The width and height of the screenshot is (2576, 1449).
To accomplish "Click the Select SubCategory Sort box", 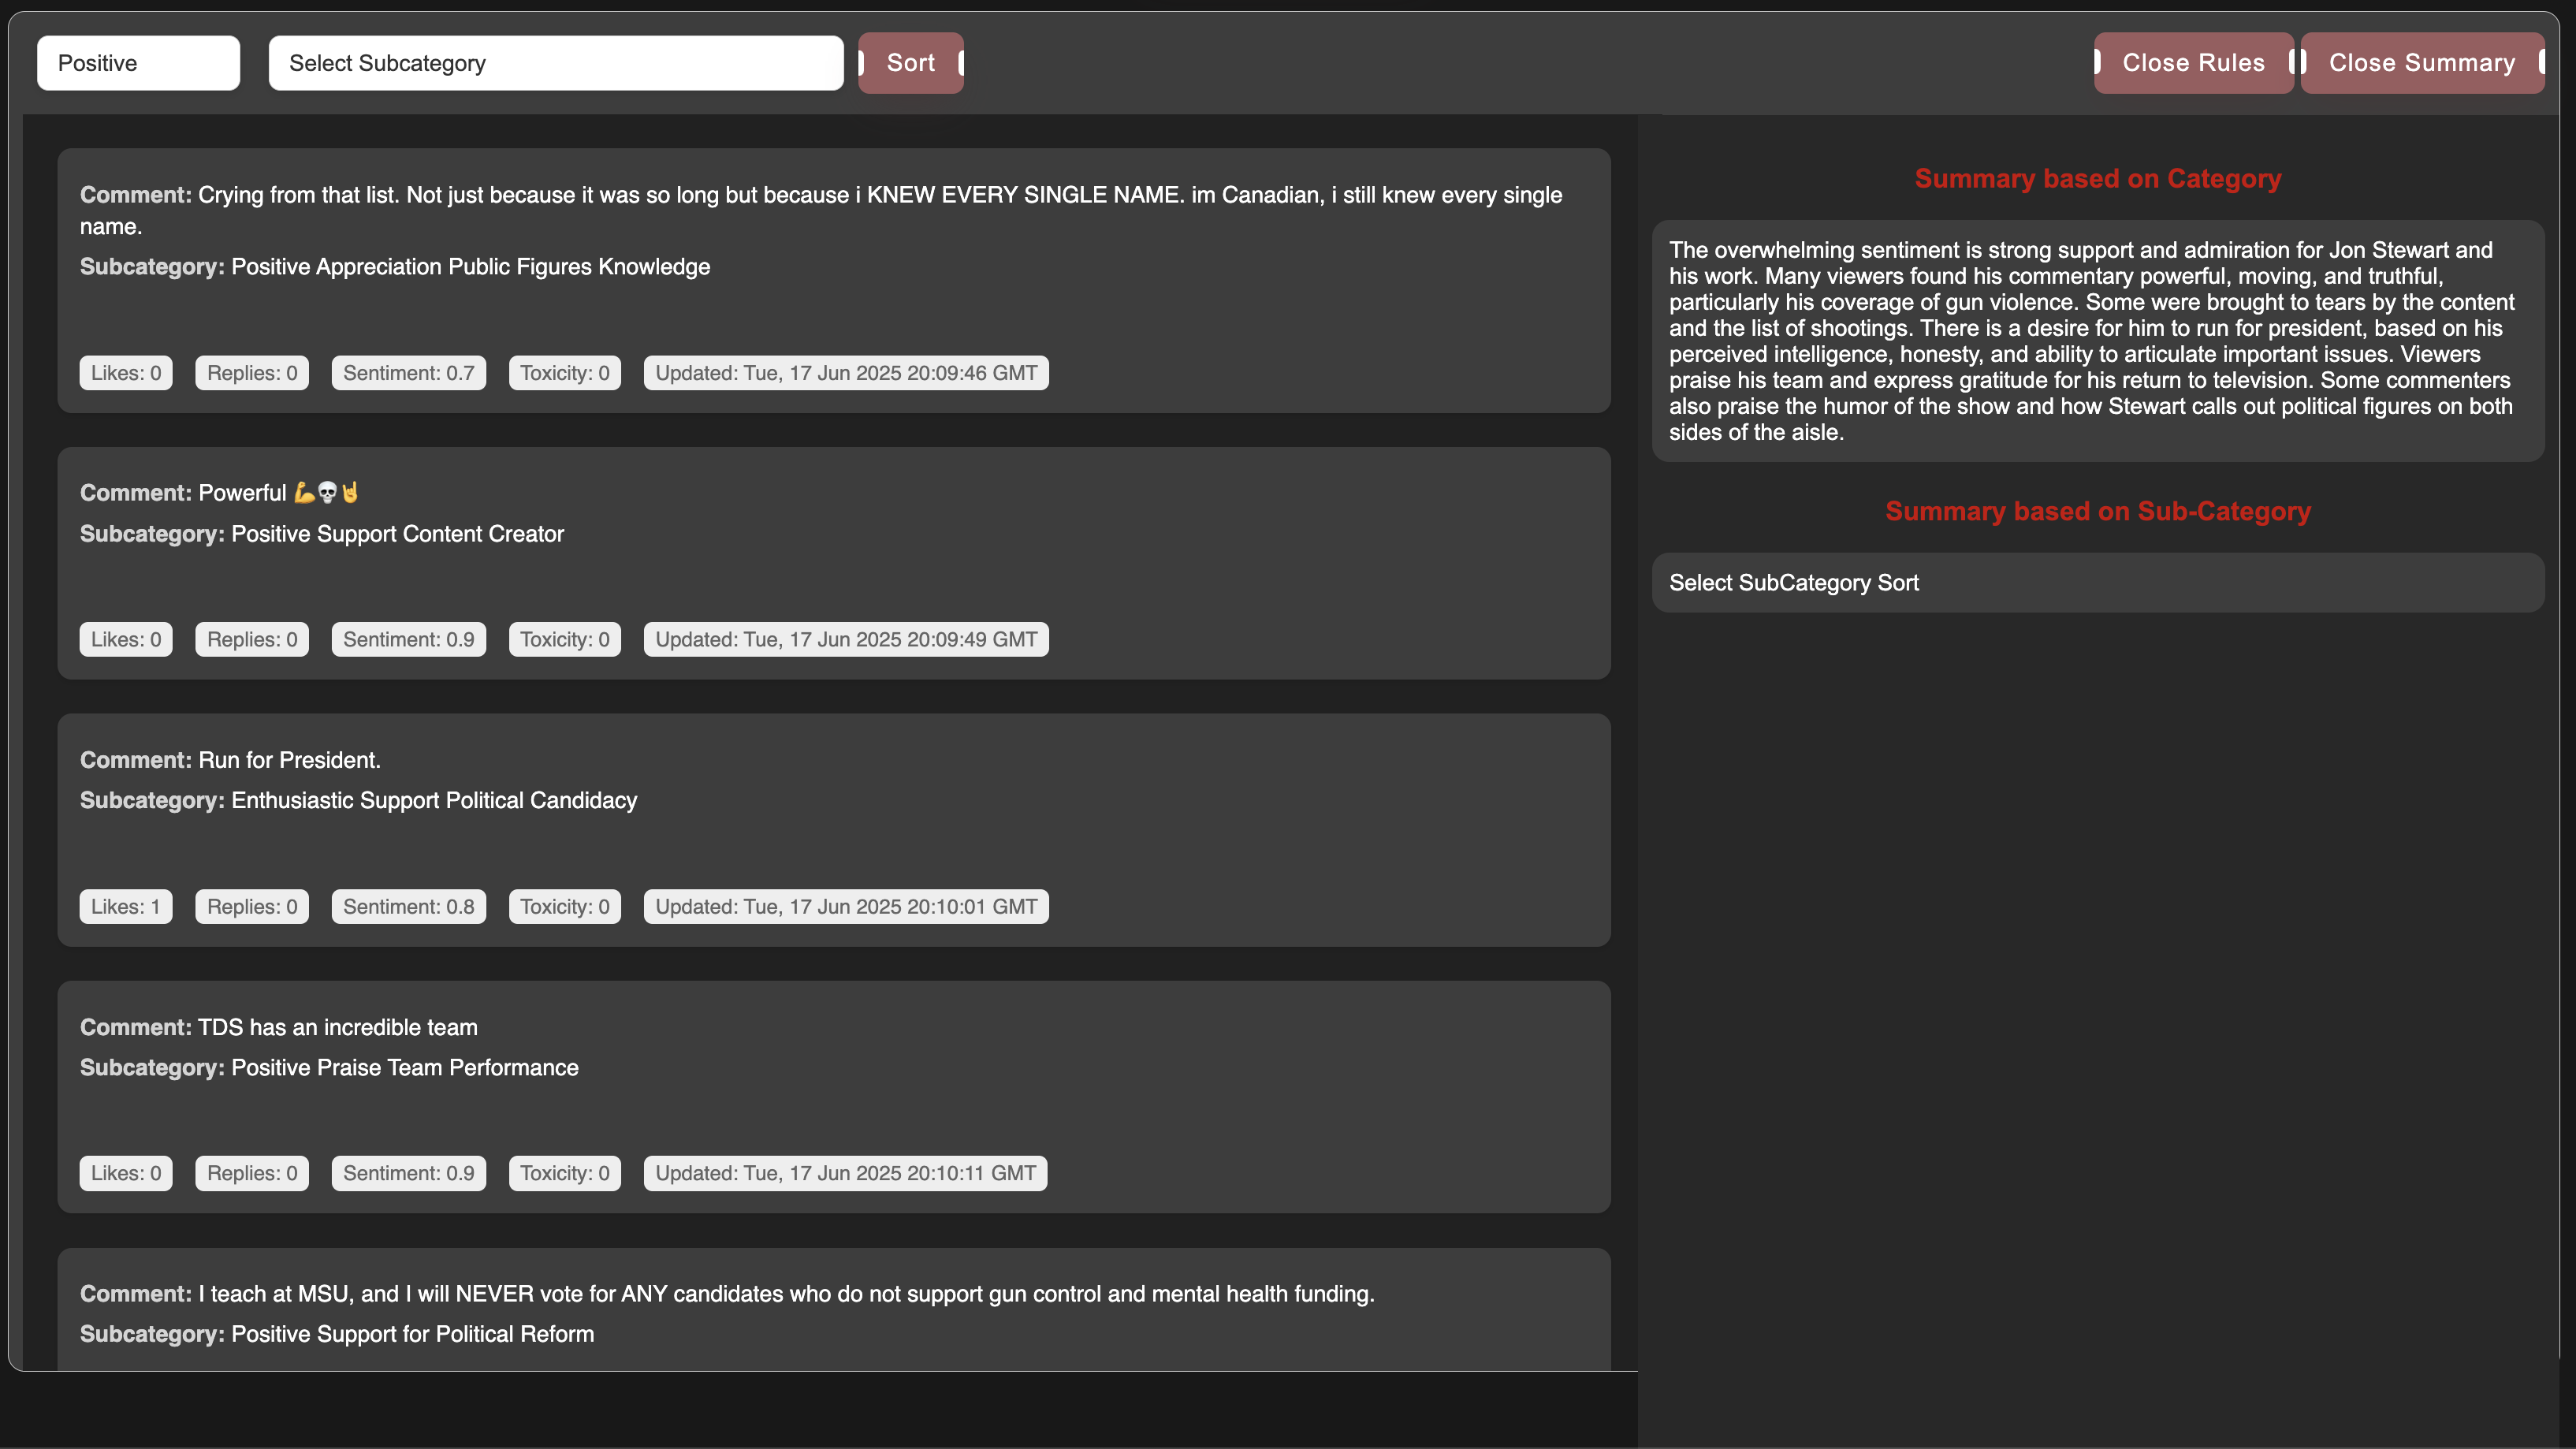I will tap(2097, 583).
